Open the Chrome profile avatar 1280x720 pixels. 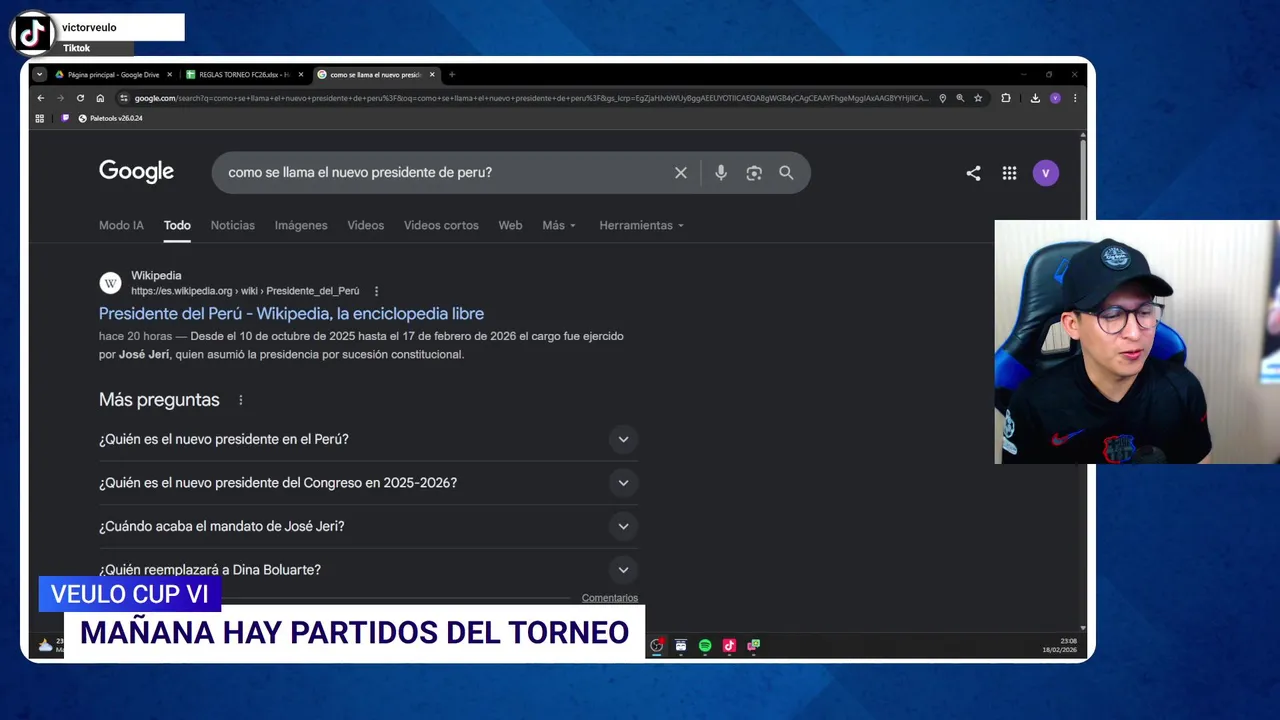point(1055,98)
